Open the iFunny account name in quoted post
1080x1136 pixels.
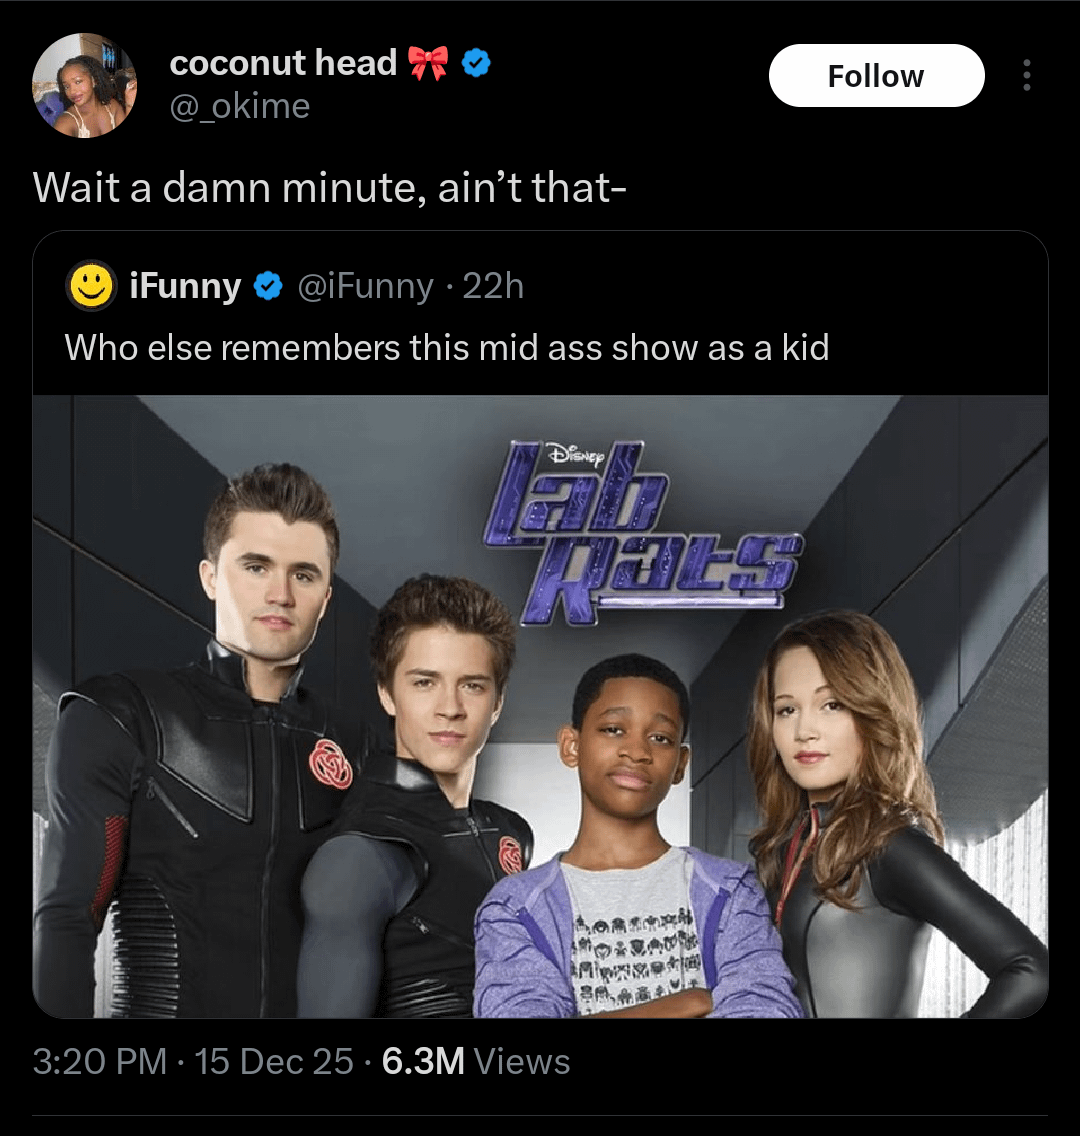coord(186,287)
